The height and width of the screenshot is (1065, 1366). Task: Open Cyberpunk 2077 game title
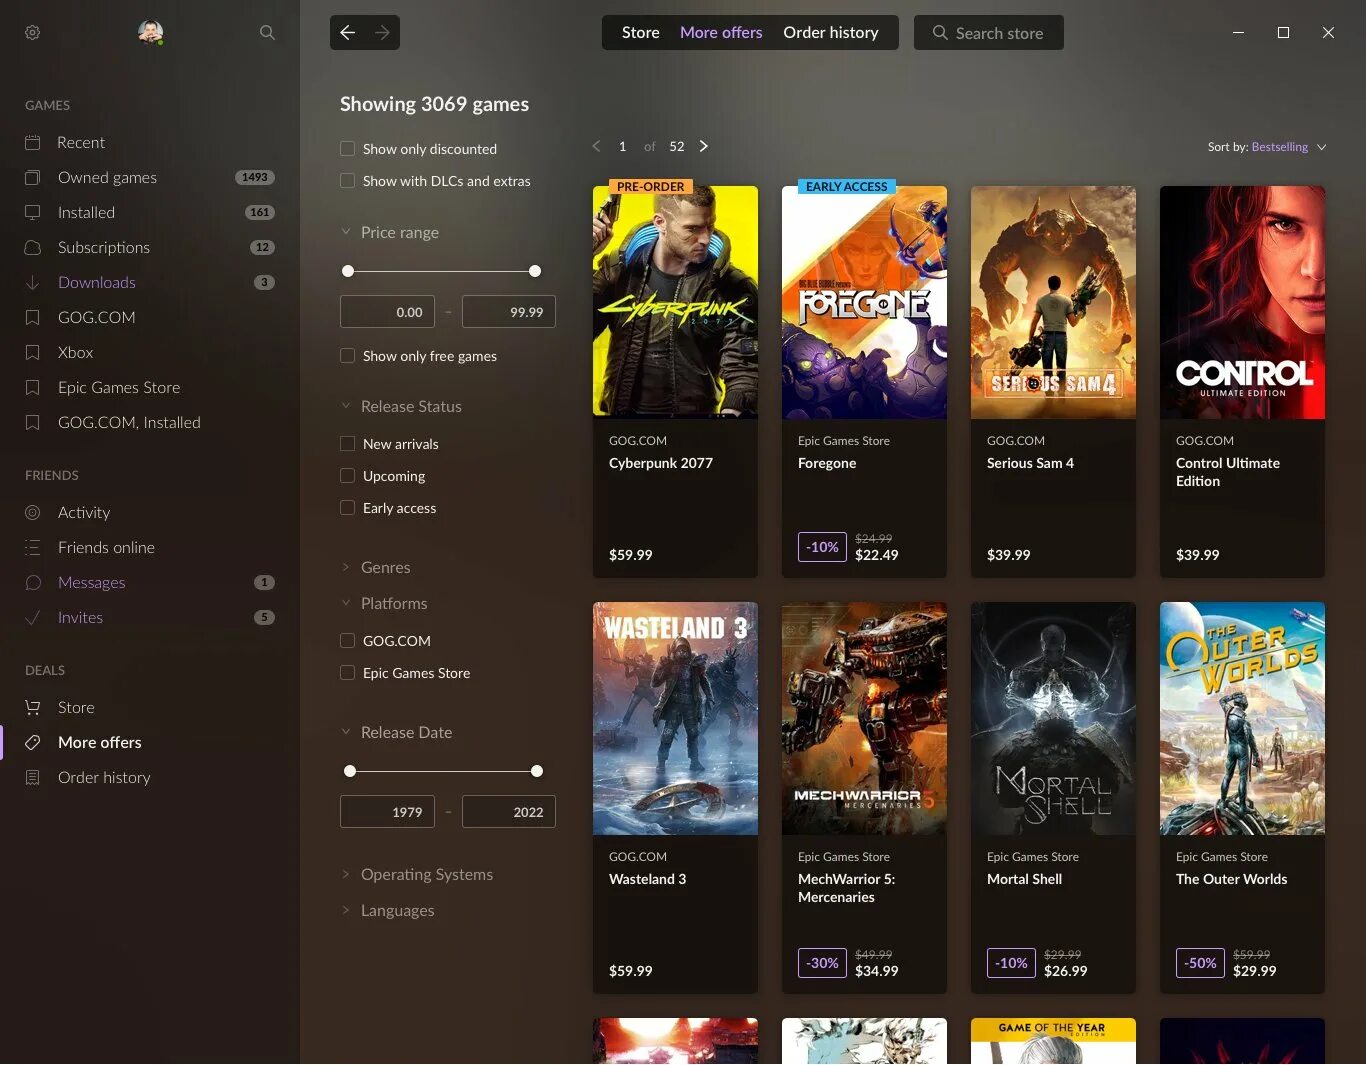click(661, 463)
